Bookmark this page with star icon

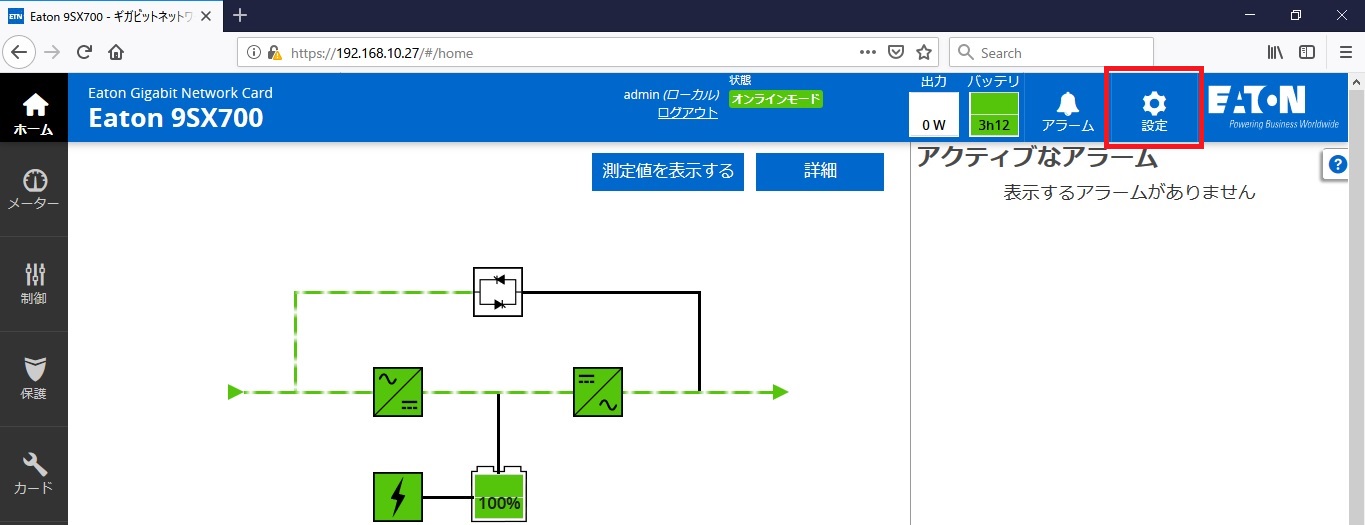pos(924,52)
